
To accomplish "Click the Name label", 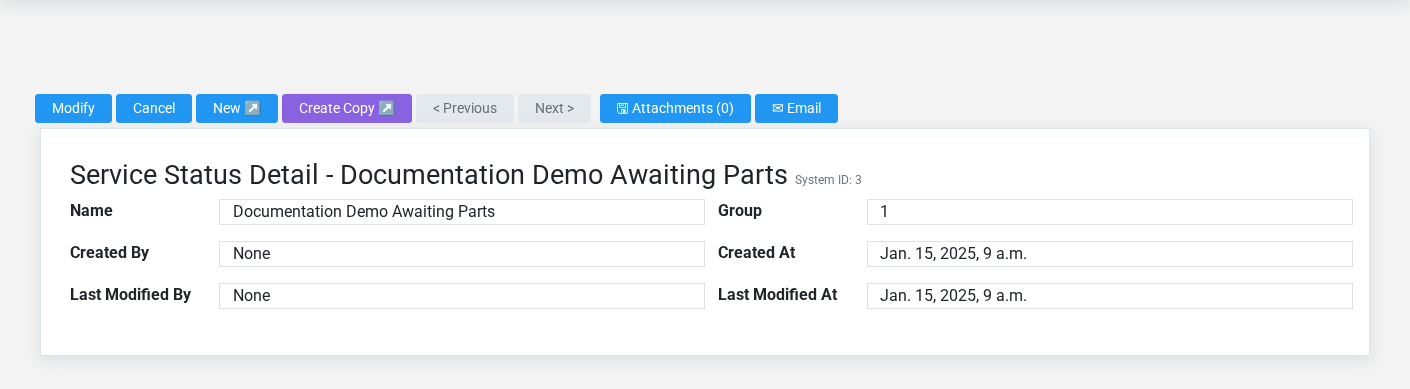I will 91,211.
